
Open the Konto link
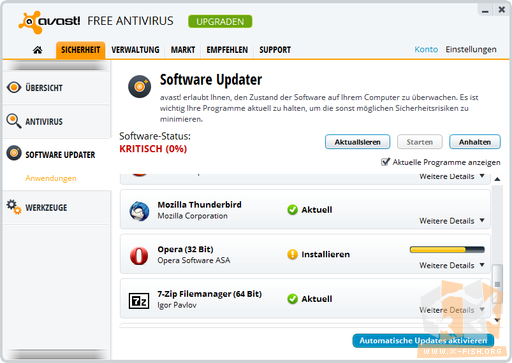tap(426, 49)
